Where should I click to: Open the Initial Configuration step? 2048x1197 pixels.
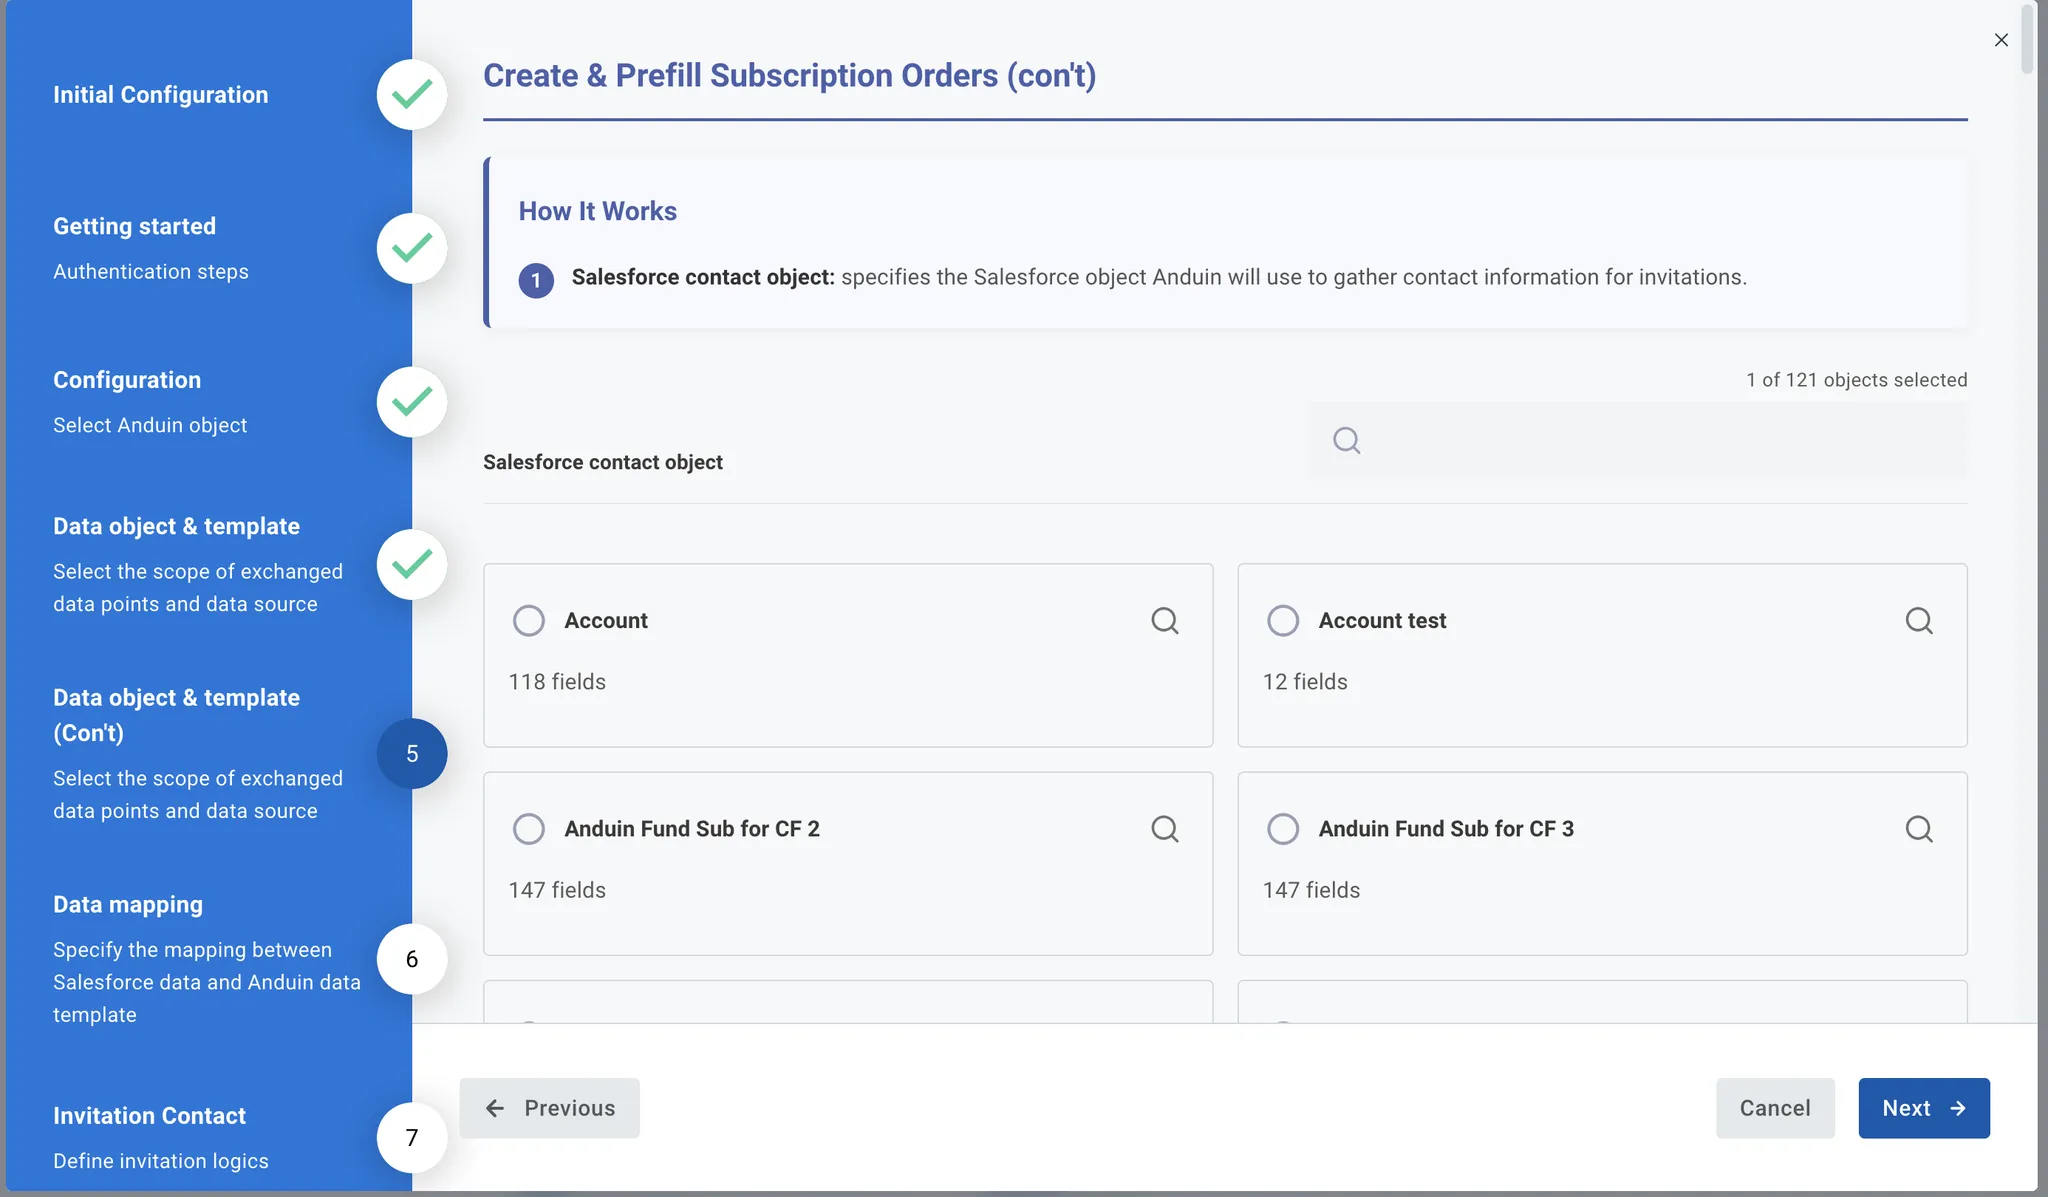tap(161, 95)
